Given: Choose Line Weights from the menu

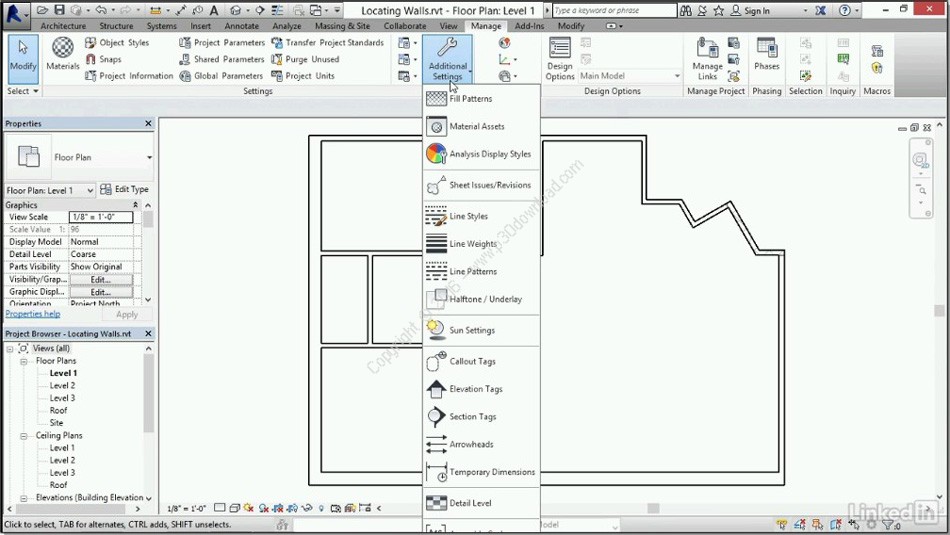Looking at the screenshot, I should click(480, 244).
